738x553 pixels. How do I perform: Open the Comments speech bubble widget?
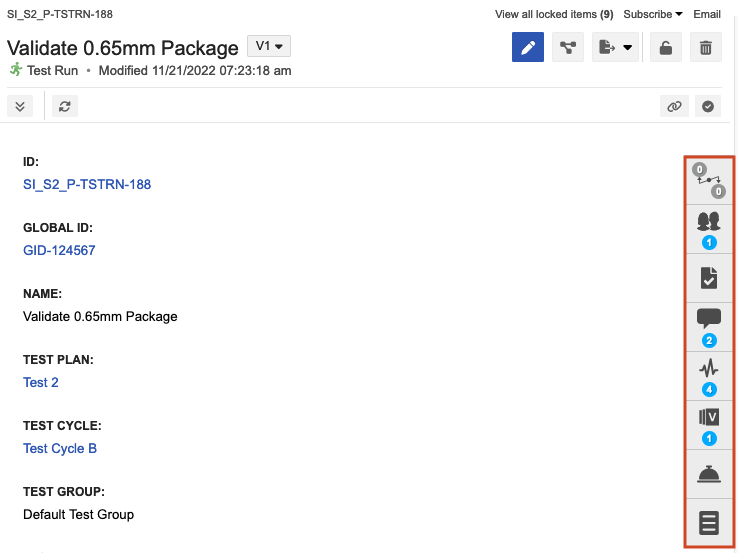(709, 326)
